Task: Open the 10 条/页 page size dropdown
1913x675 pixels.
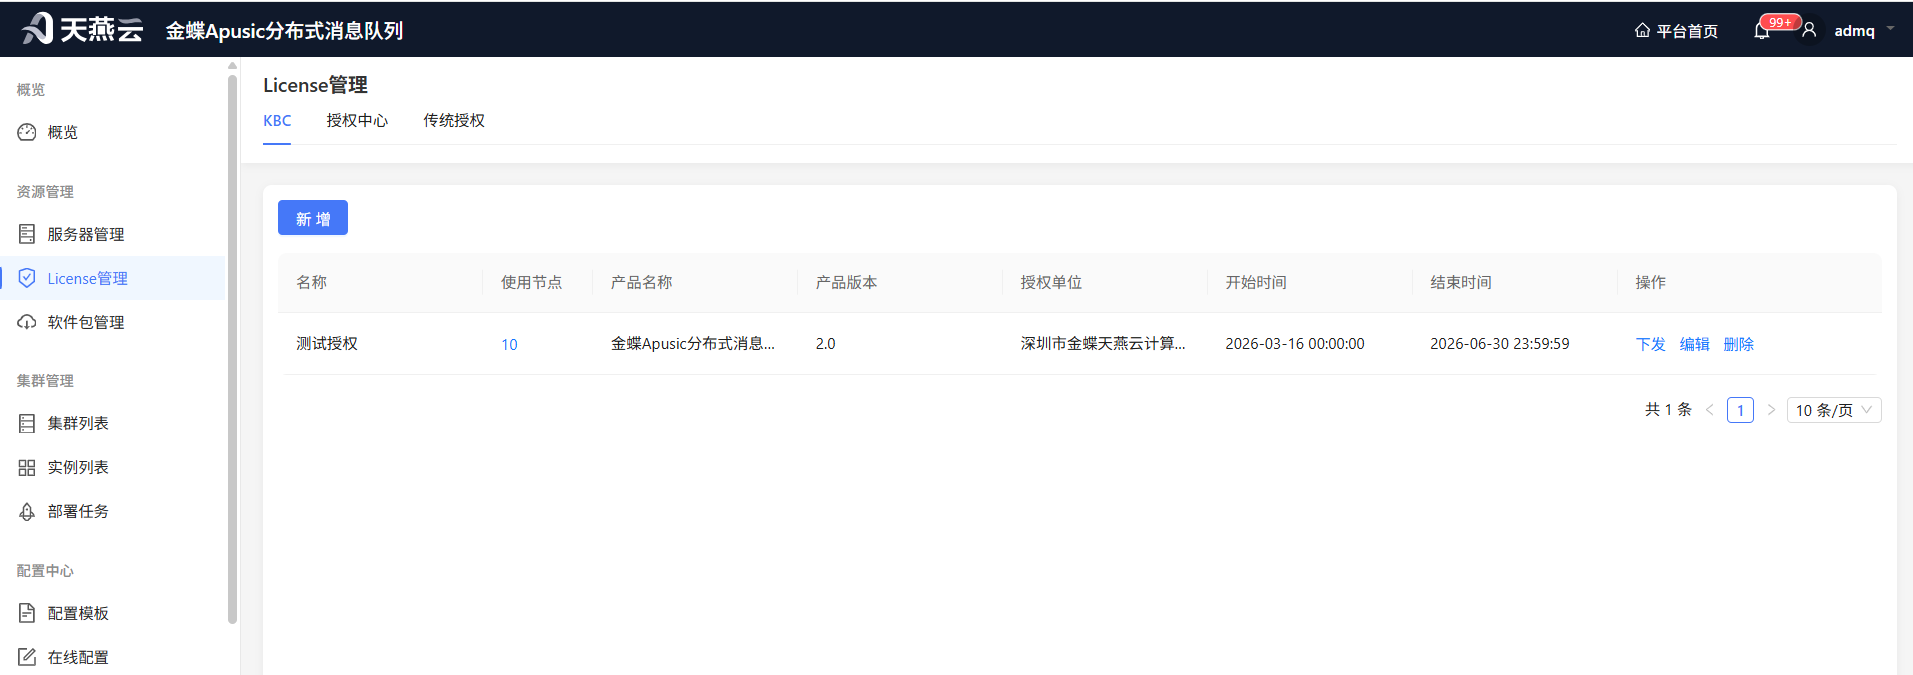Action: [x=1834, y=410]
